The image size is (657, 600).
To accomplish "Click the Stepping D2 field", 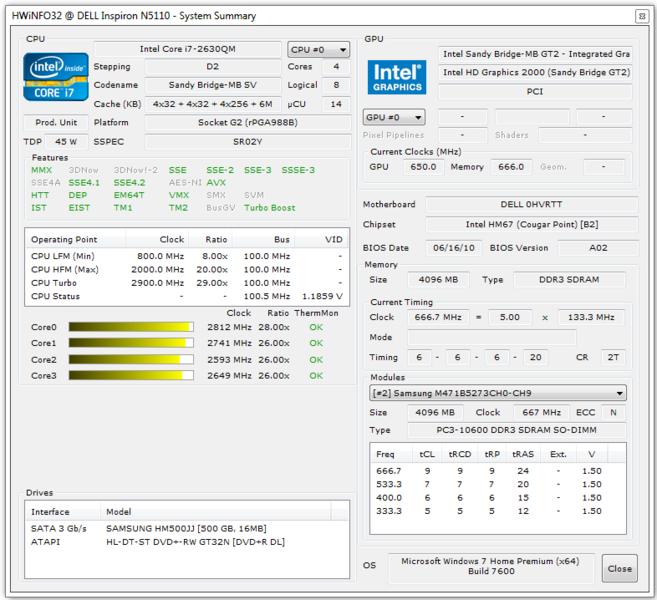I will (213, 67).
